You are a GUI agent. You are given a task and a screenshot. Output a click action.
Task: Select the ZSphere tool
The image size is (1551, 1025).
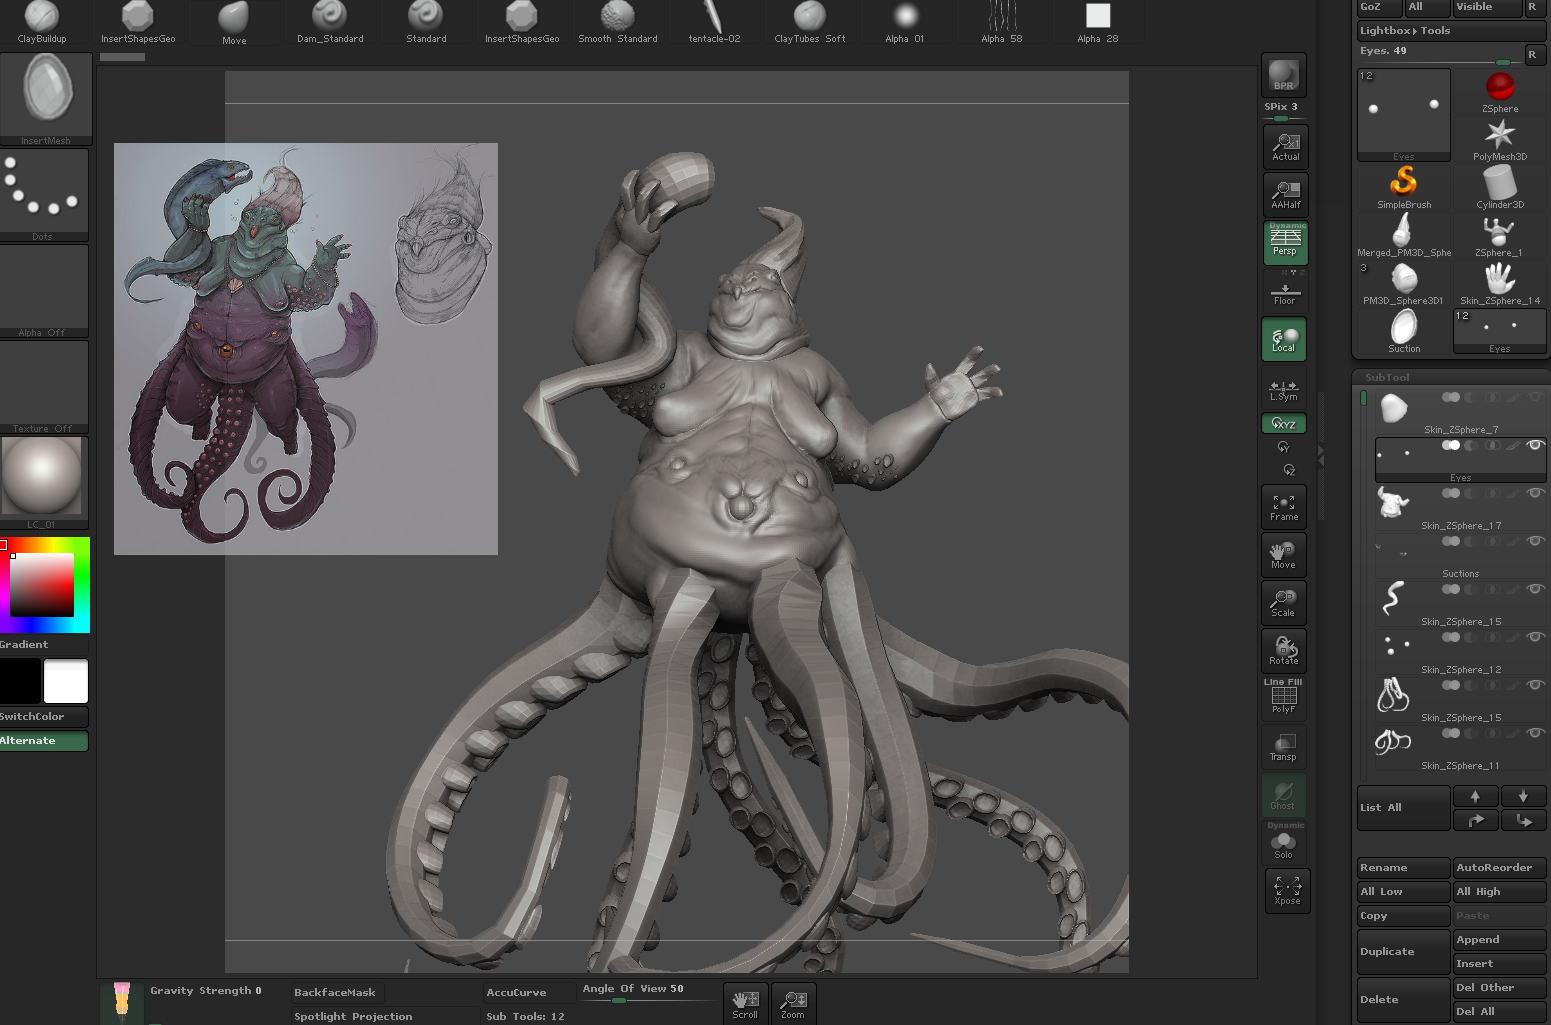click(x=1500, y=91)
